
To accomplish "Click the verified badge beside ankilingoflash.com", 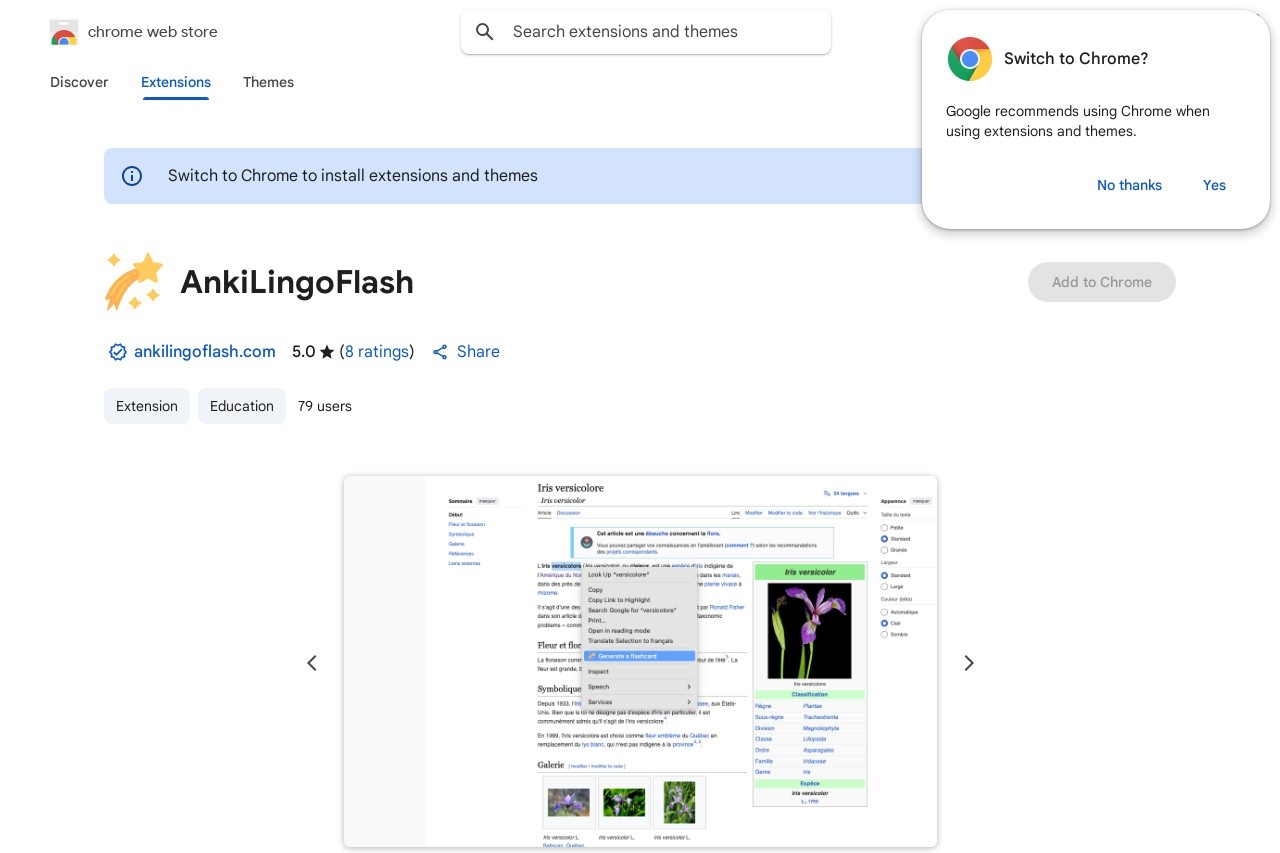I will coord(118,352).
